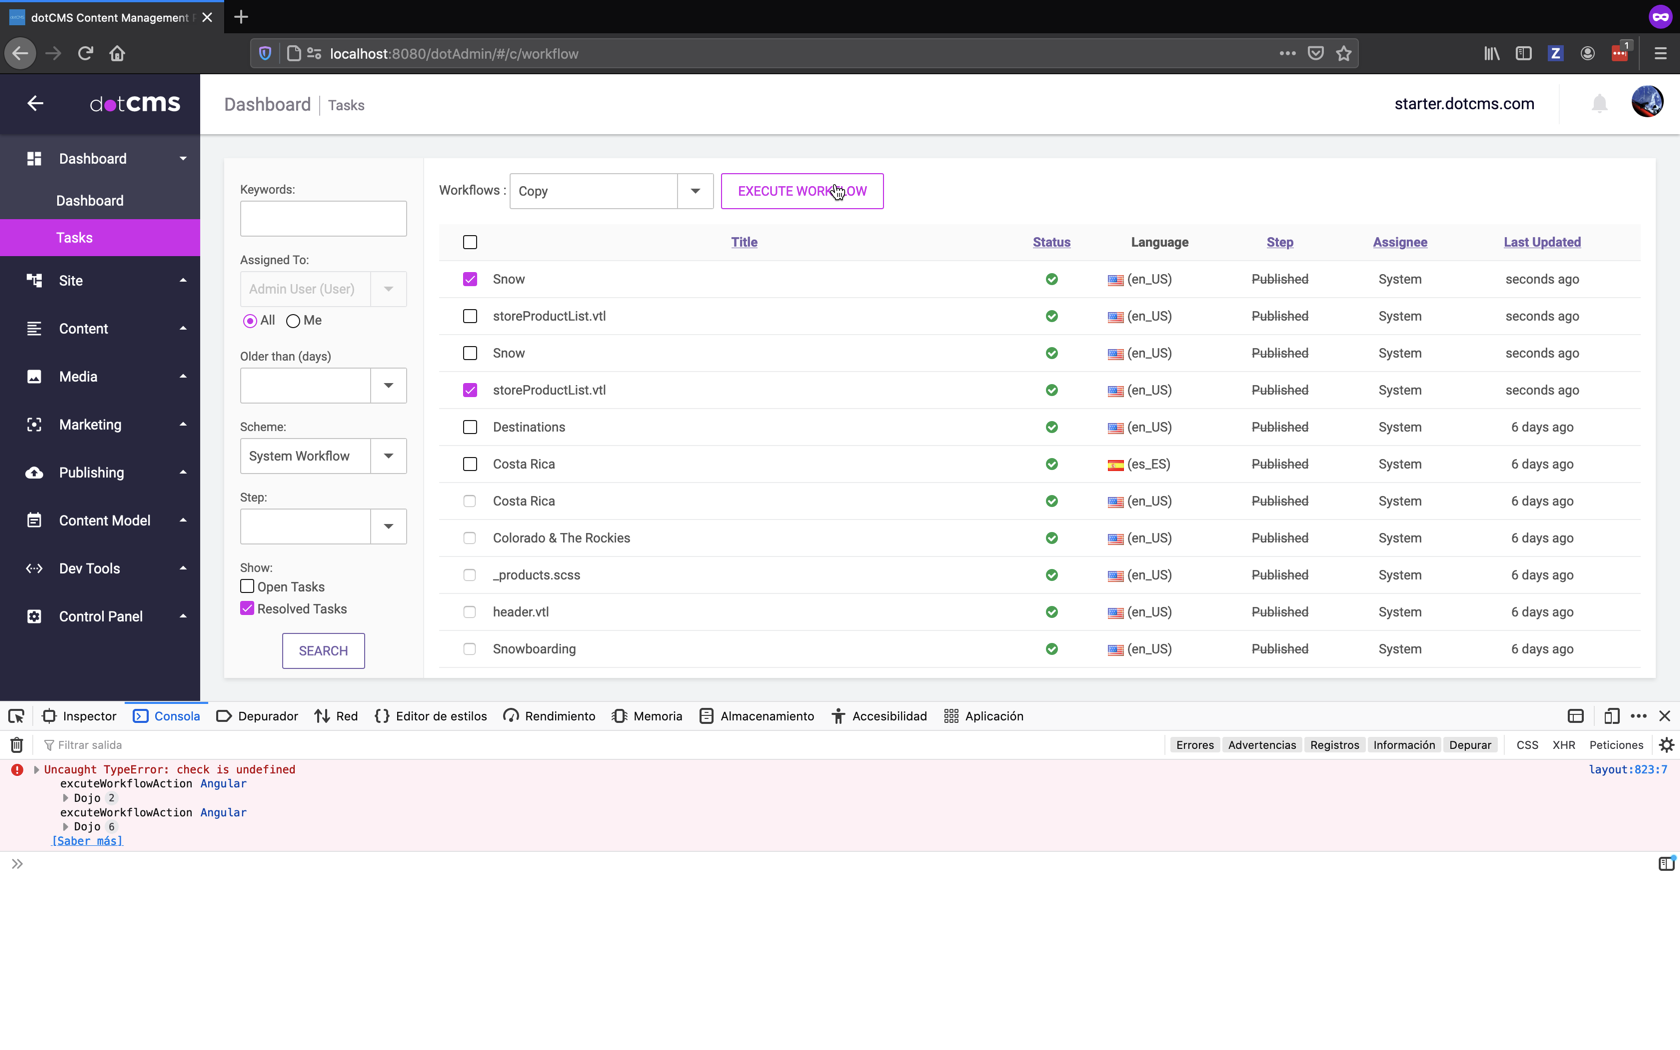Click the notification bell icon

pyautogui.click(x=1599, y=103)
